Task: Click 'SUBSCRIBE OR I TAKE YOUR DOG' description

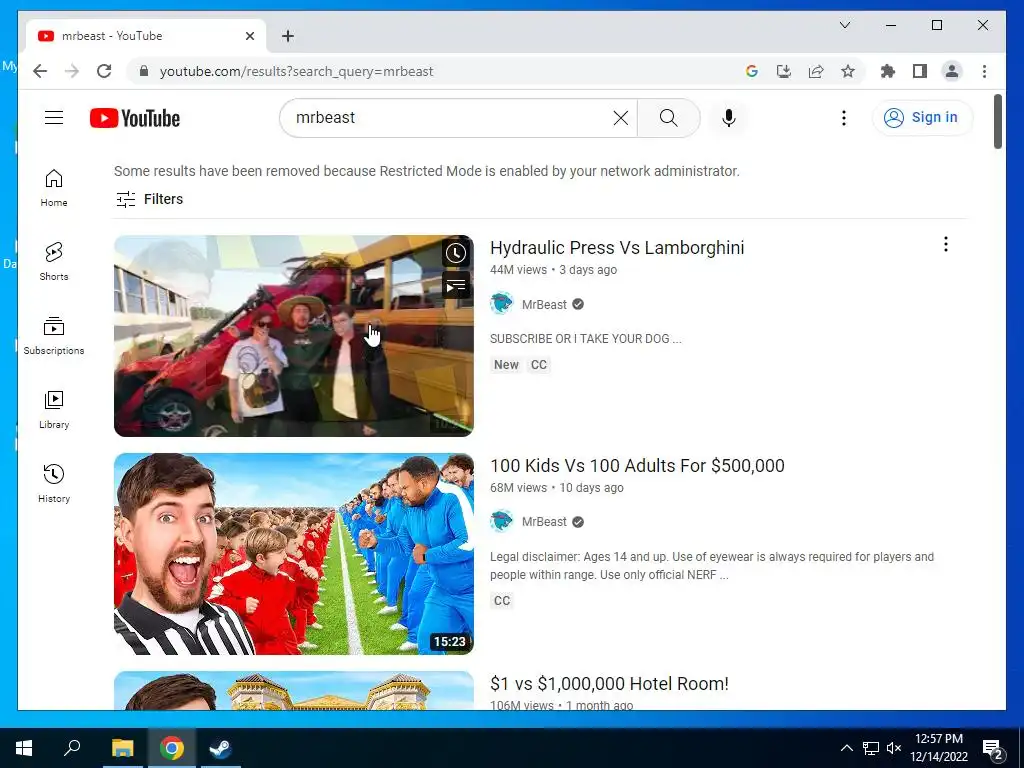Action: [x=585, y=339]
